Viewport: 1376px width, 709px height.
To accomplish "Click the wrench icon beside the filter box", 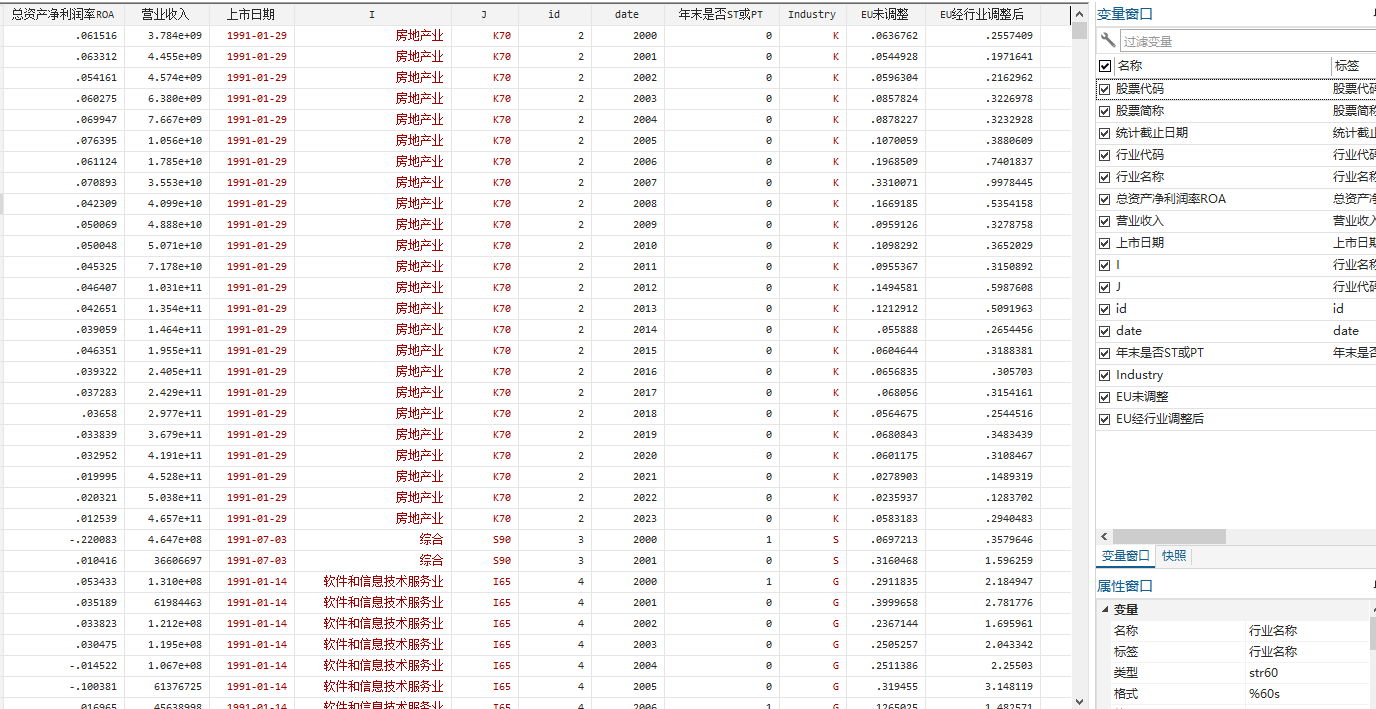I will 1107,41.
